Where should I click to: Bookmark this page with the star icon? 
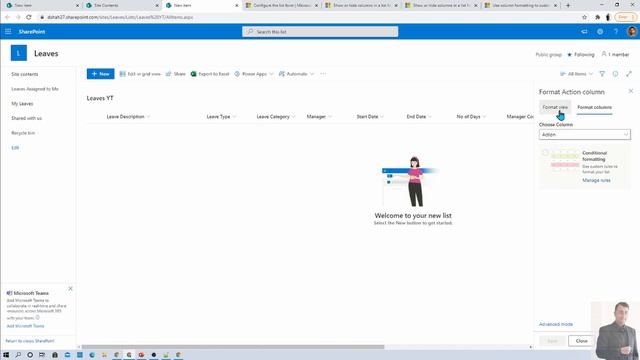coord(584,17)
